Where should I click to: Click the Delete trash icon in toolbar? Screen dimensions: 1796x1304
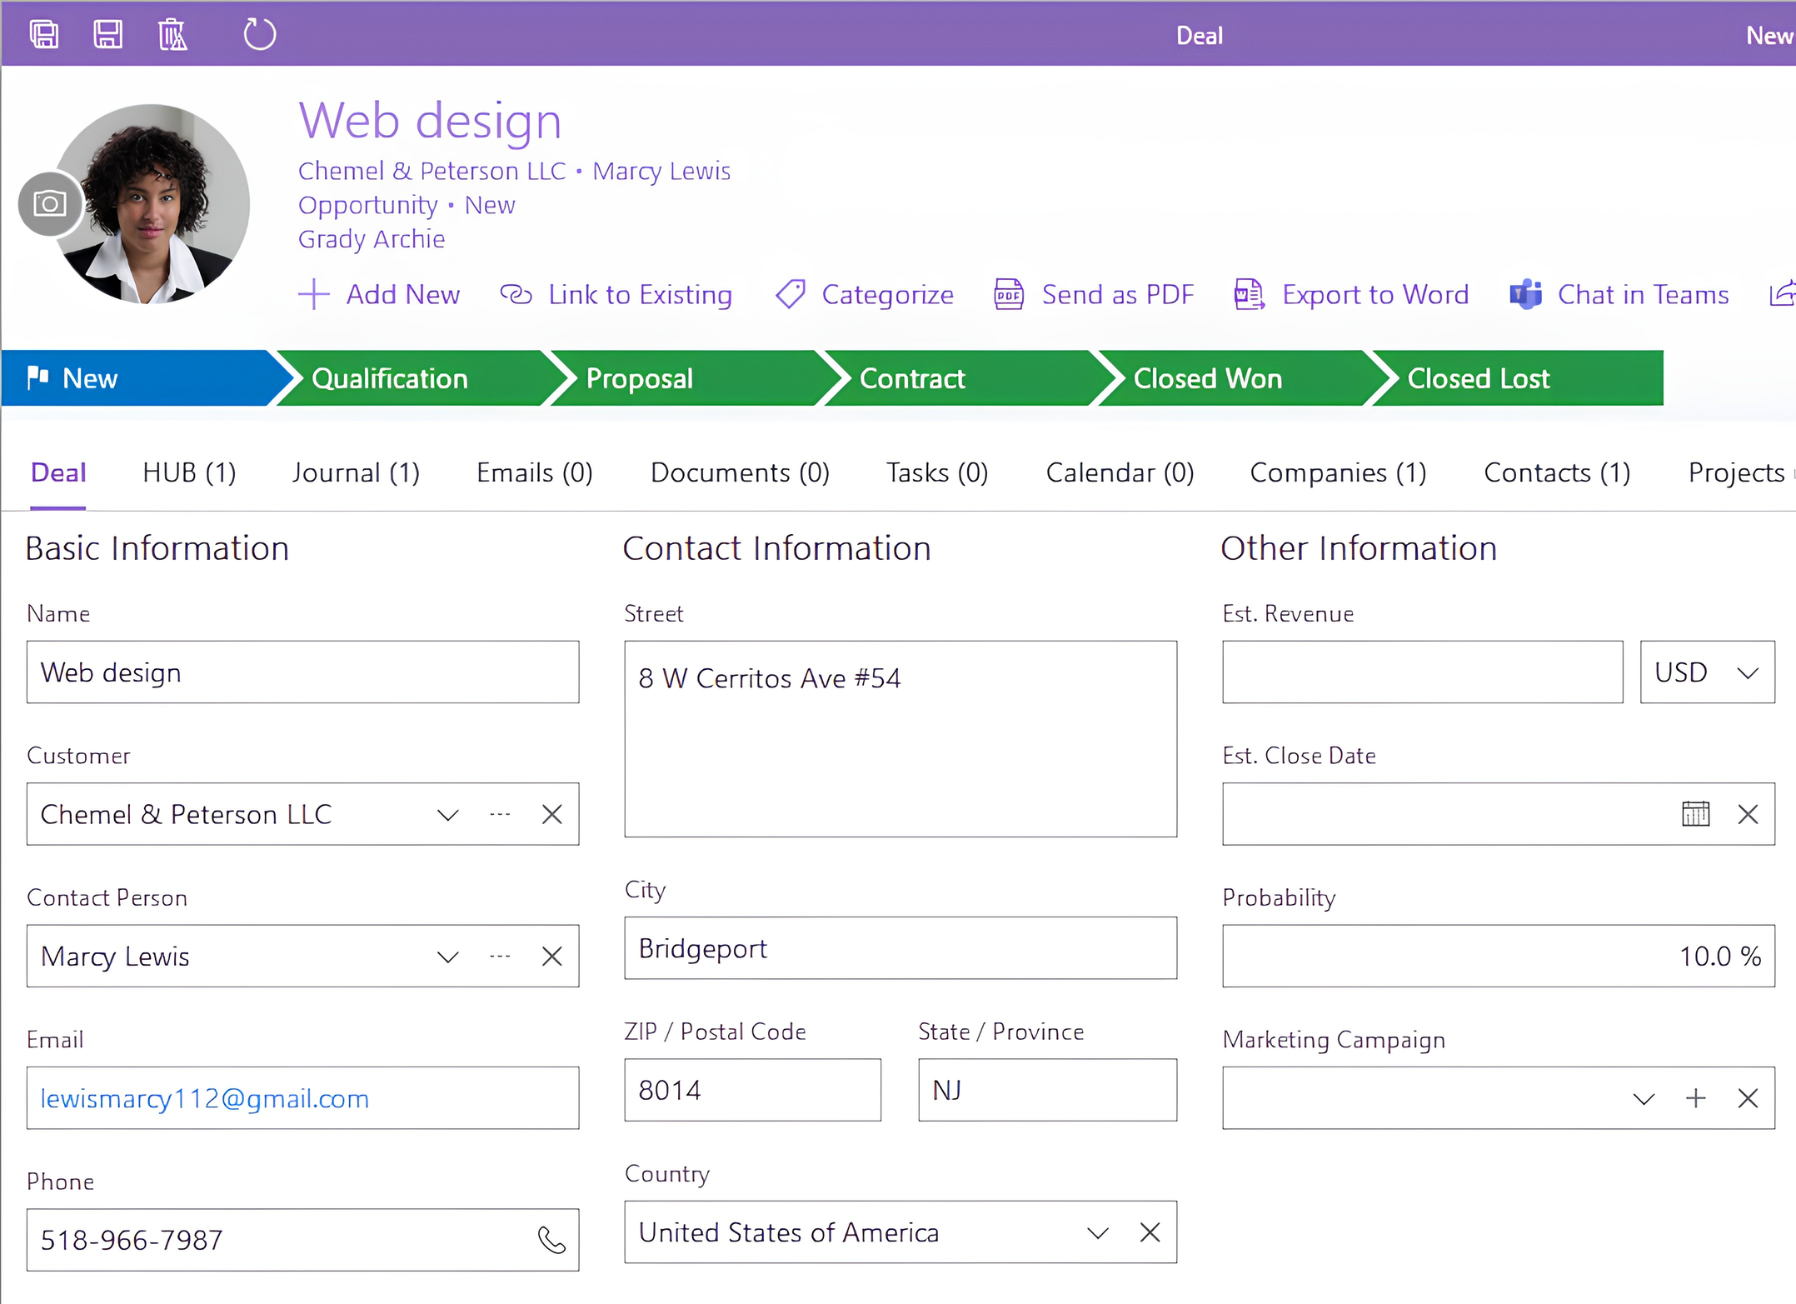[x=173, y=35]
